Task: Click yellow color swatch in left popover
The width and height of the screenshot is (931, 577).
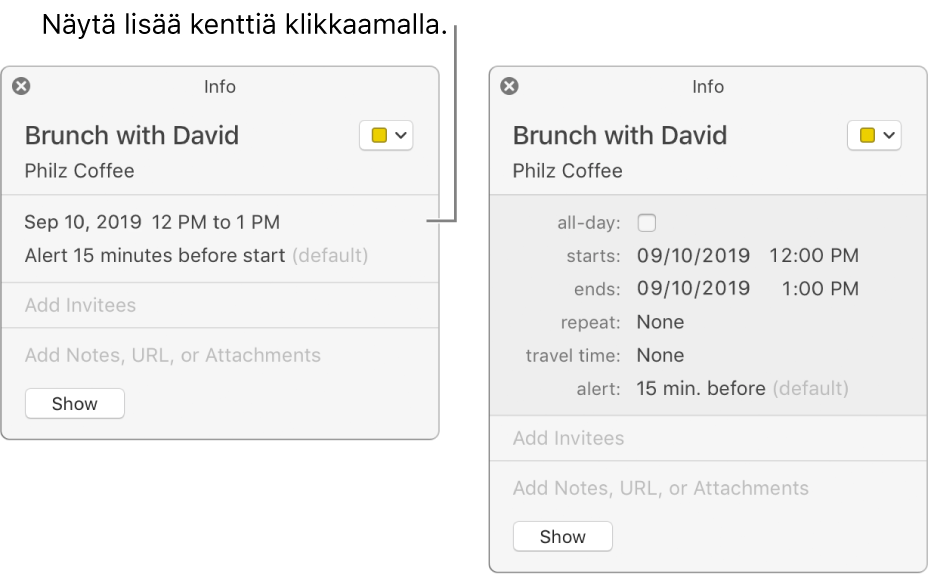Action: [x=379, y=135]
